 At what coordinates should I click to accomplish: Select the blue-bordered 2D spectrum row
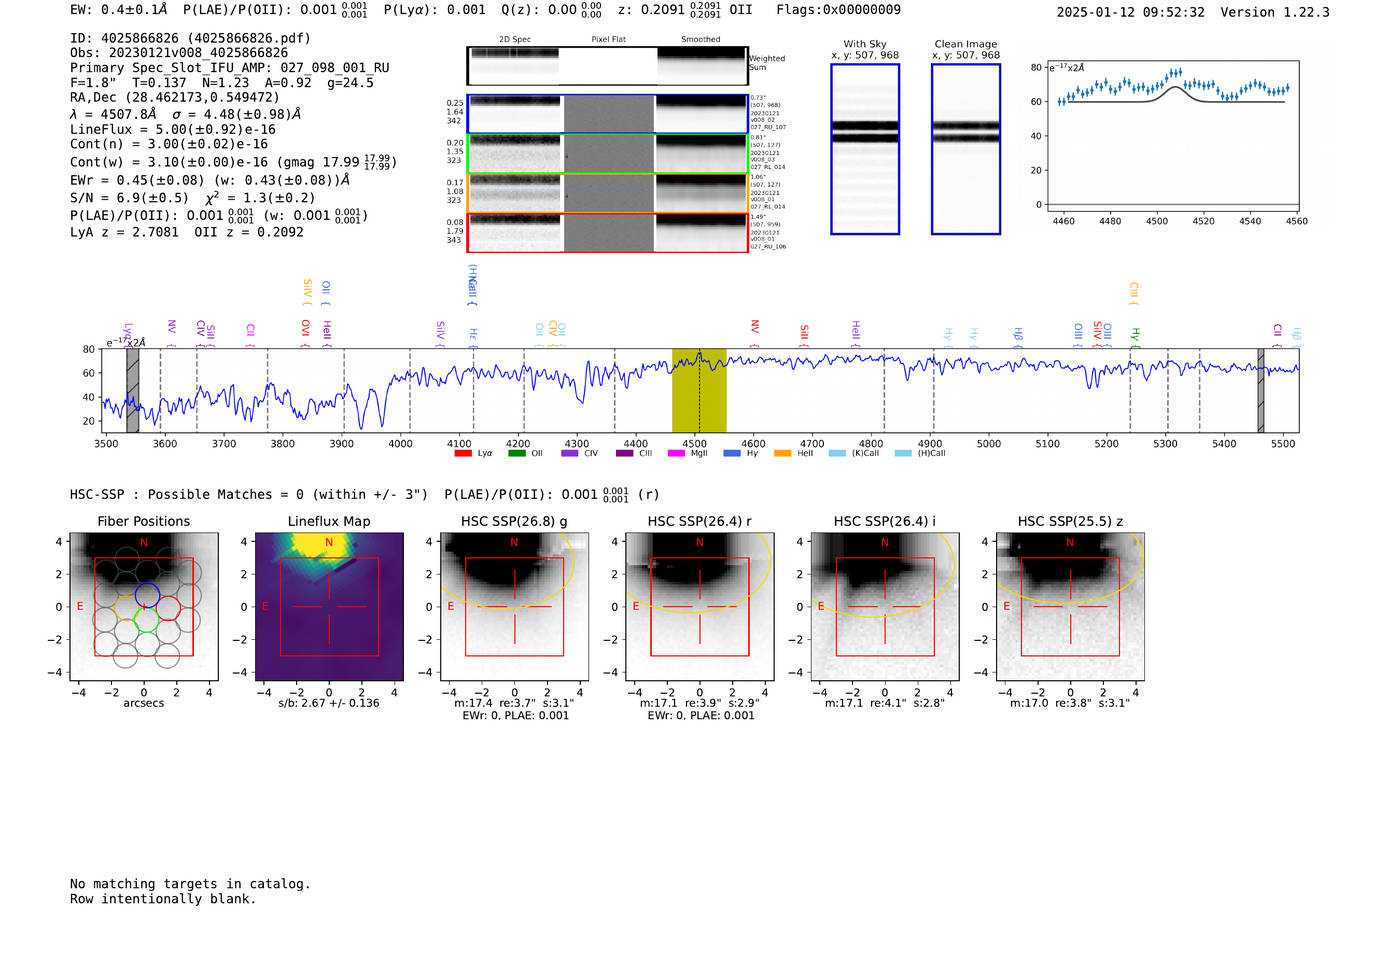tap(607, 114)
